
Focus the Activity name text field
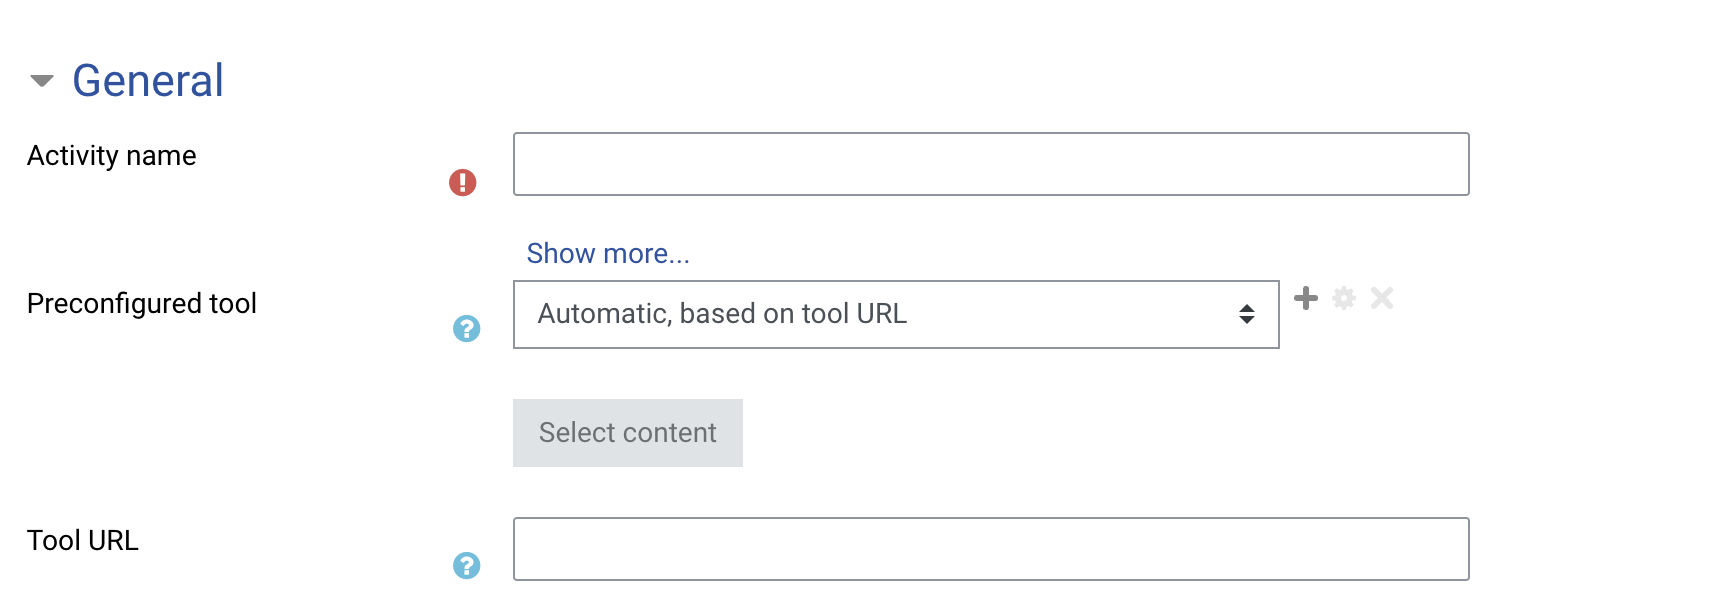pos(991,164)
